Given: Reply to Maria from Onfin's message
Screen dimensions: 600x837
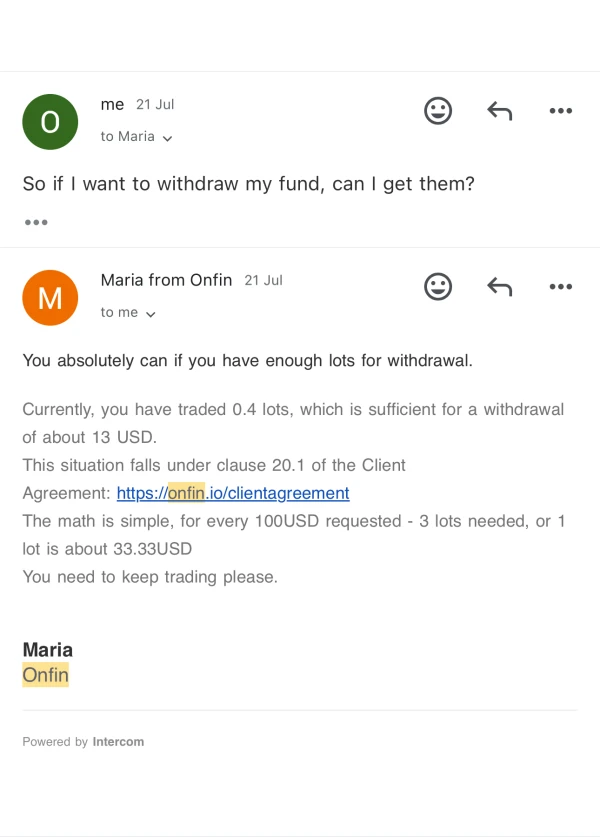Looking at the screenshot, I should click(x=499, y=287).
